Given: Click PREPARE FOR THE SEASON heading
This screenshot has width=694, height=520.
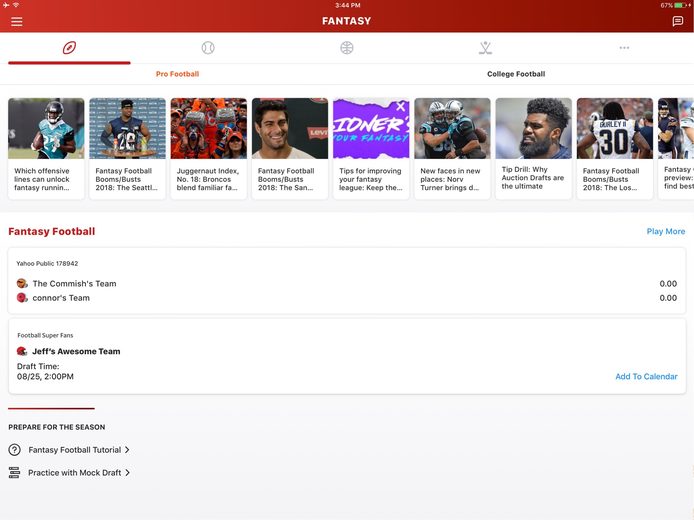Looking at the screenshot, I should [57, 427].
